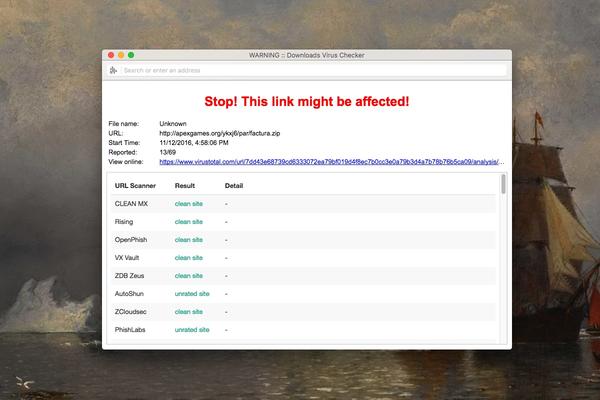Click the red 'Stop!' warning heading
Screen dimensions: 600x400
307,102
